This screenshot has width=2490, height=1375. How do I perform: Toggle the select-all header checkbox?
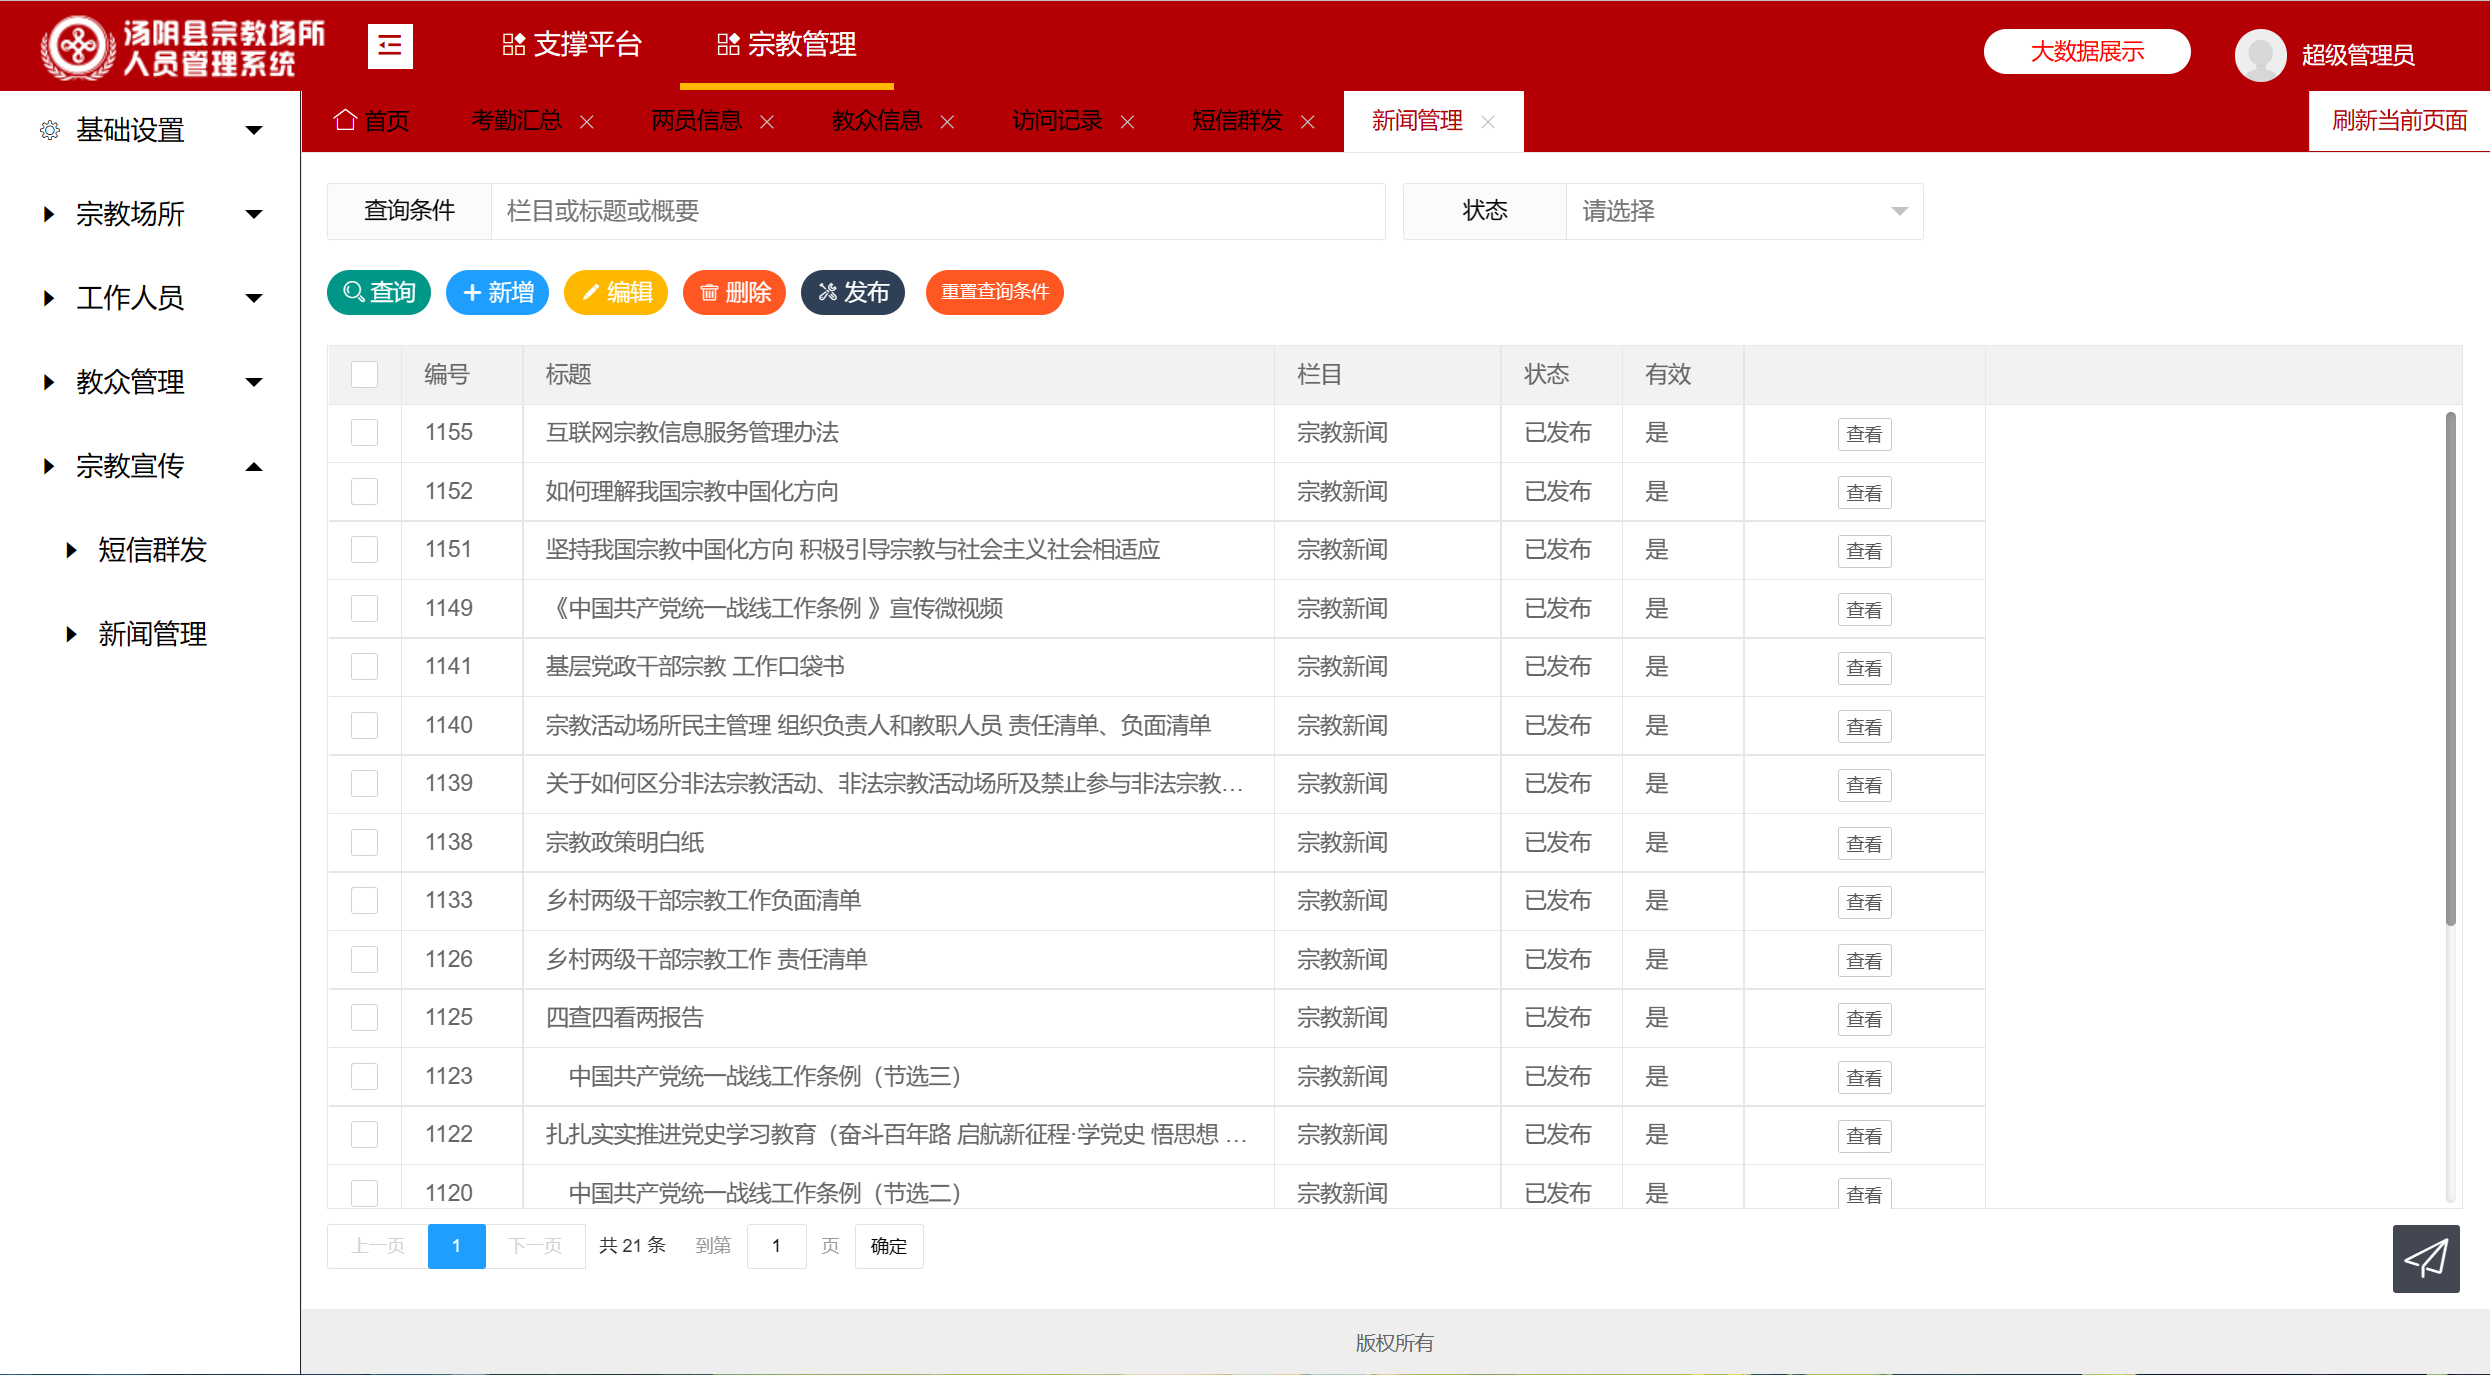pyautogui.click(x=364, y=375)
